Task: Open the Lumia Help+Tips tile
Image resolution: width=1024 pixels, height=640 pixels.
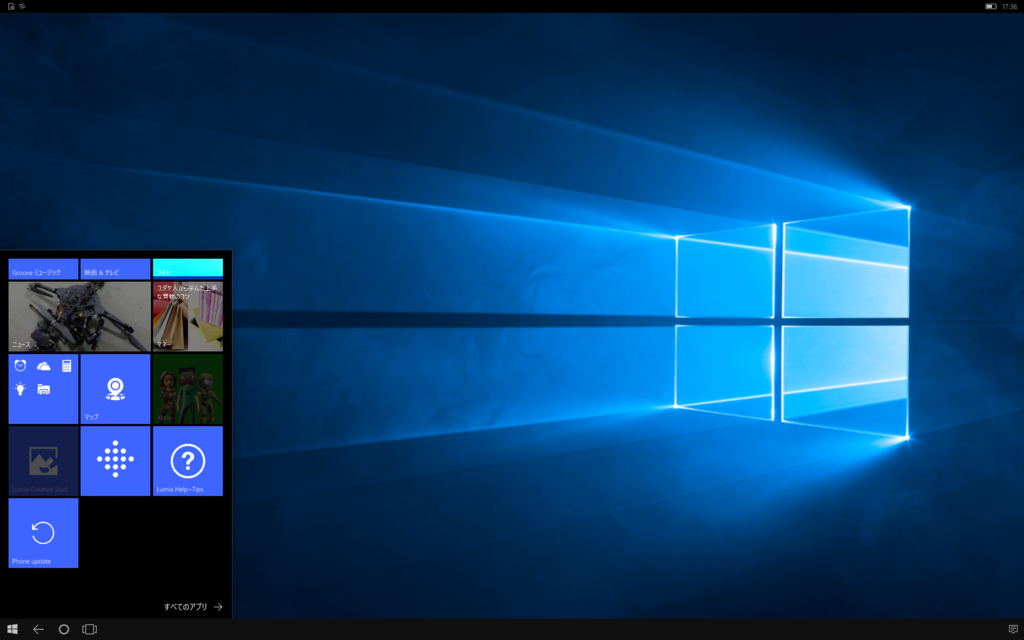Action: tap(188, 461)
